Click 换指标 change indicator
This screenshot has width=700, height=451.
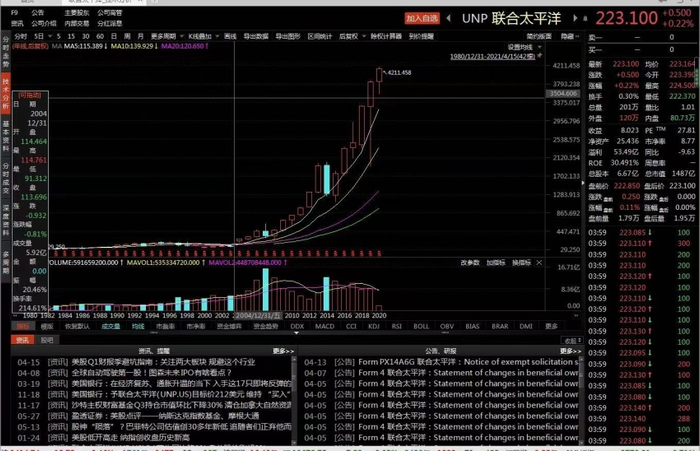521,263
